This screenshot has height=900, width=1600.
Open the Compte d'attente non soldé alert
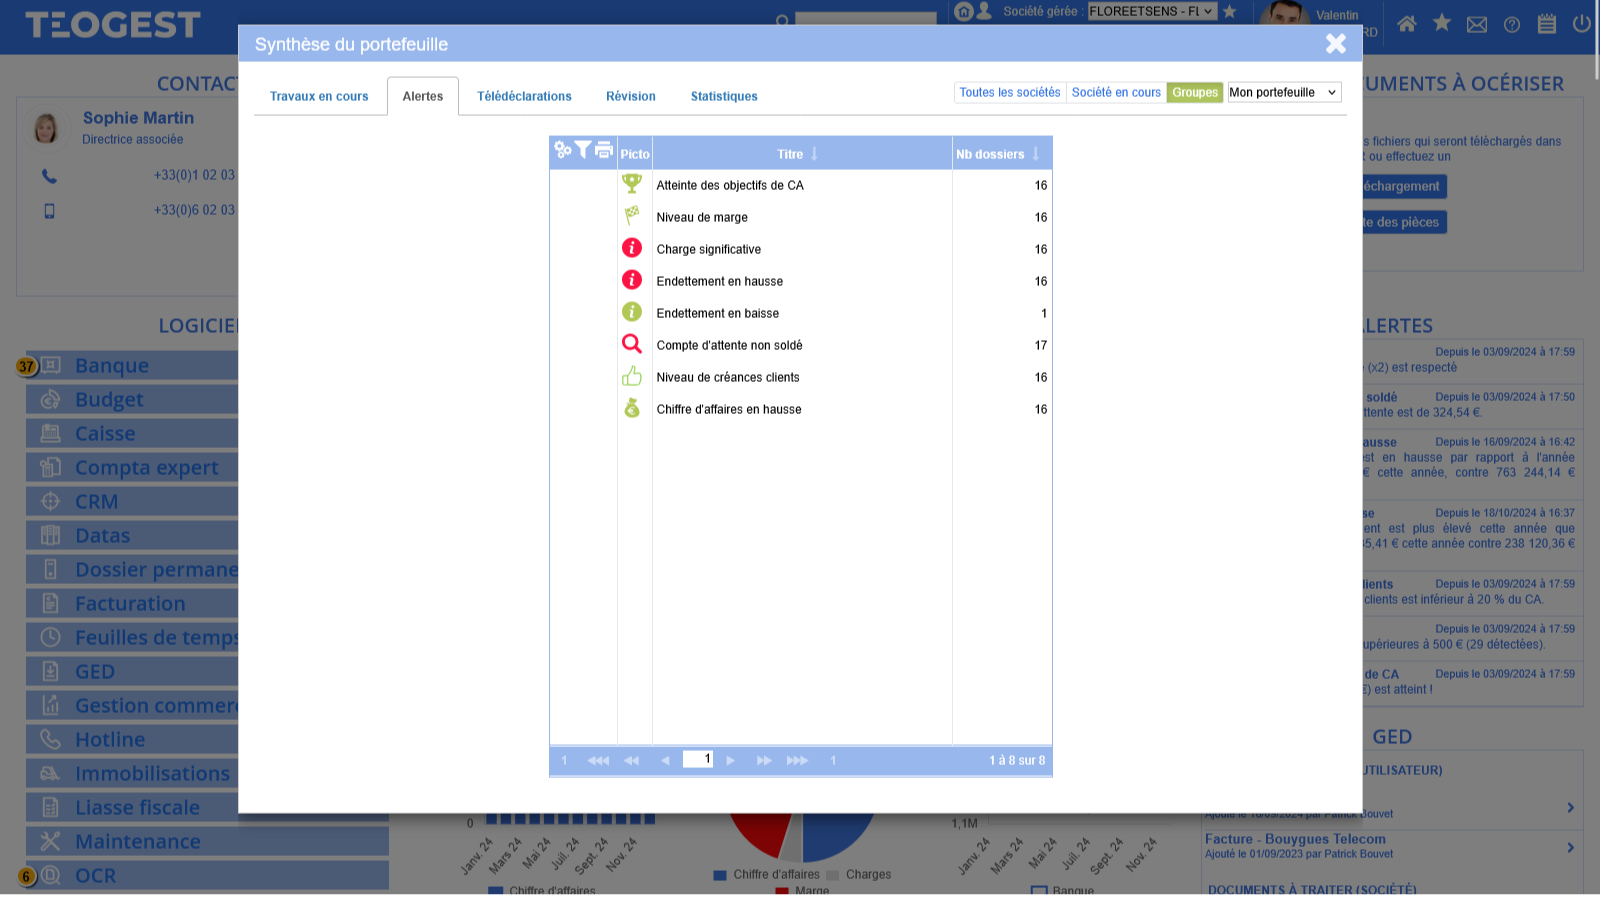[x=729, y=346]
